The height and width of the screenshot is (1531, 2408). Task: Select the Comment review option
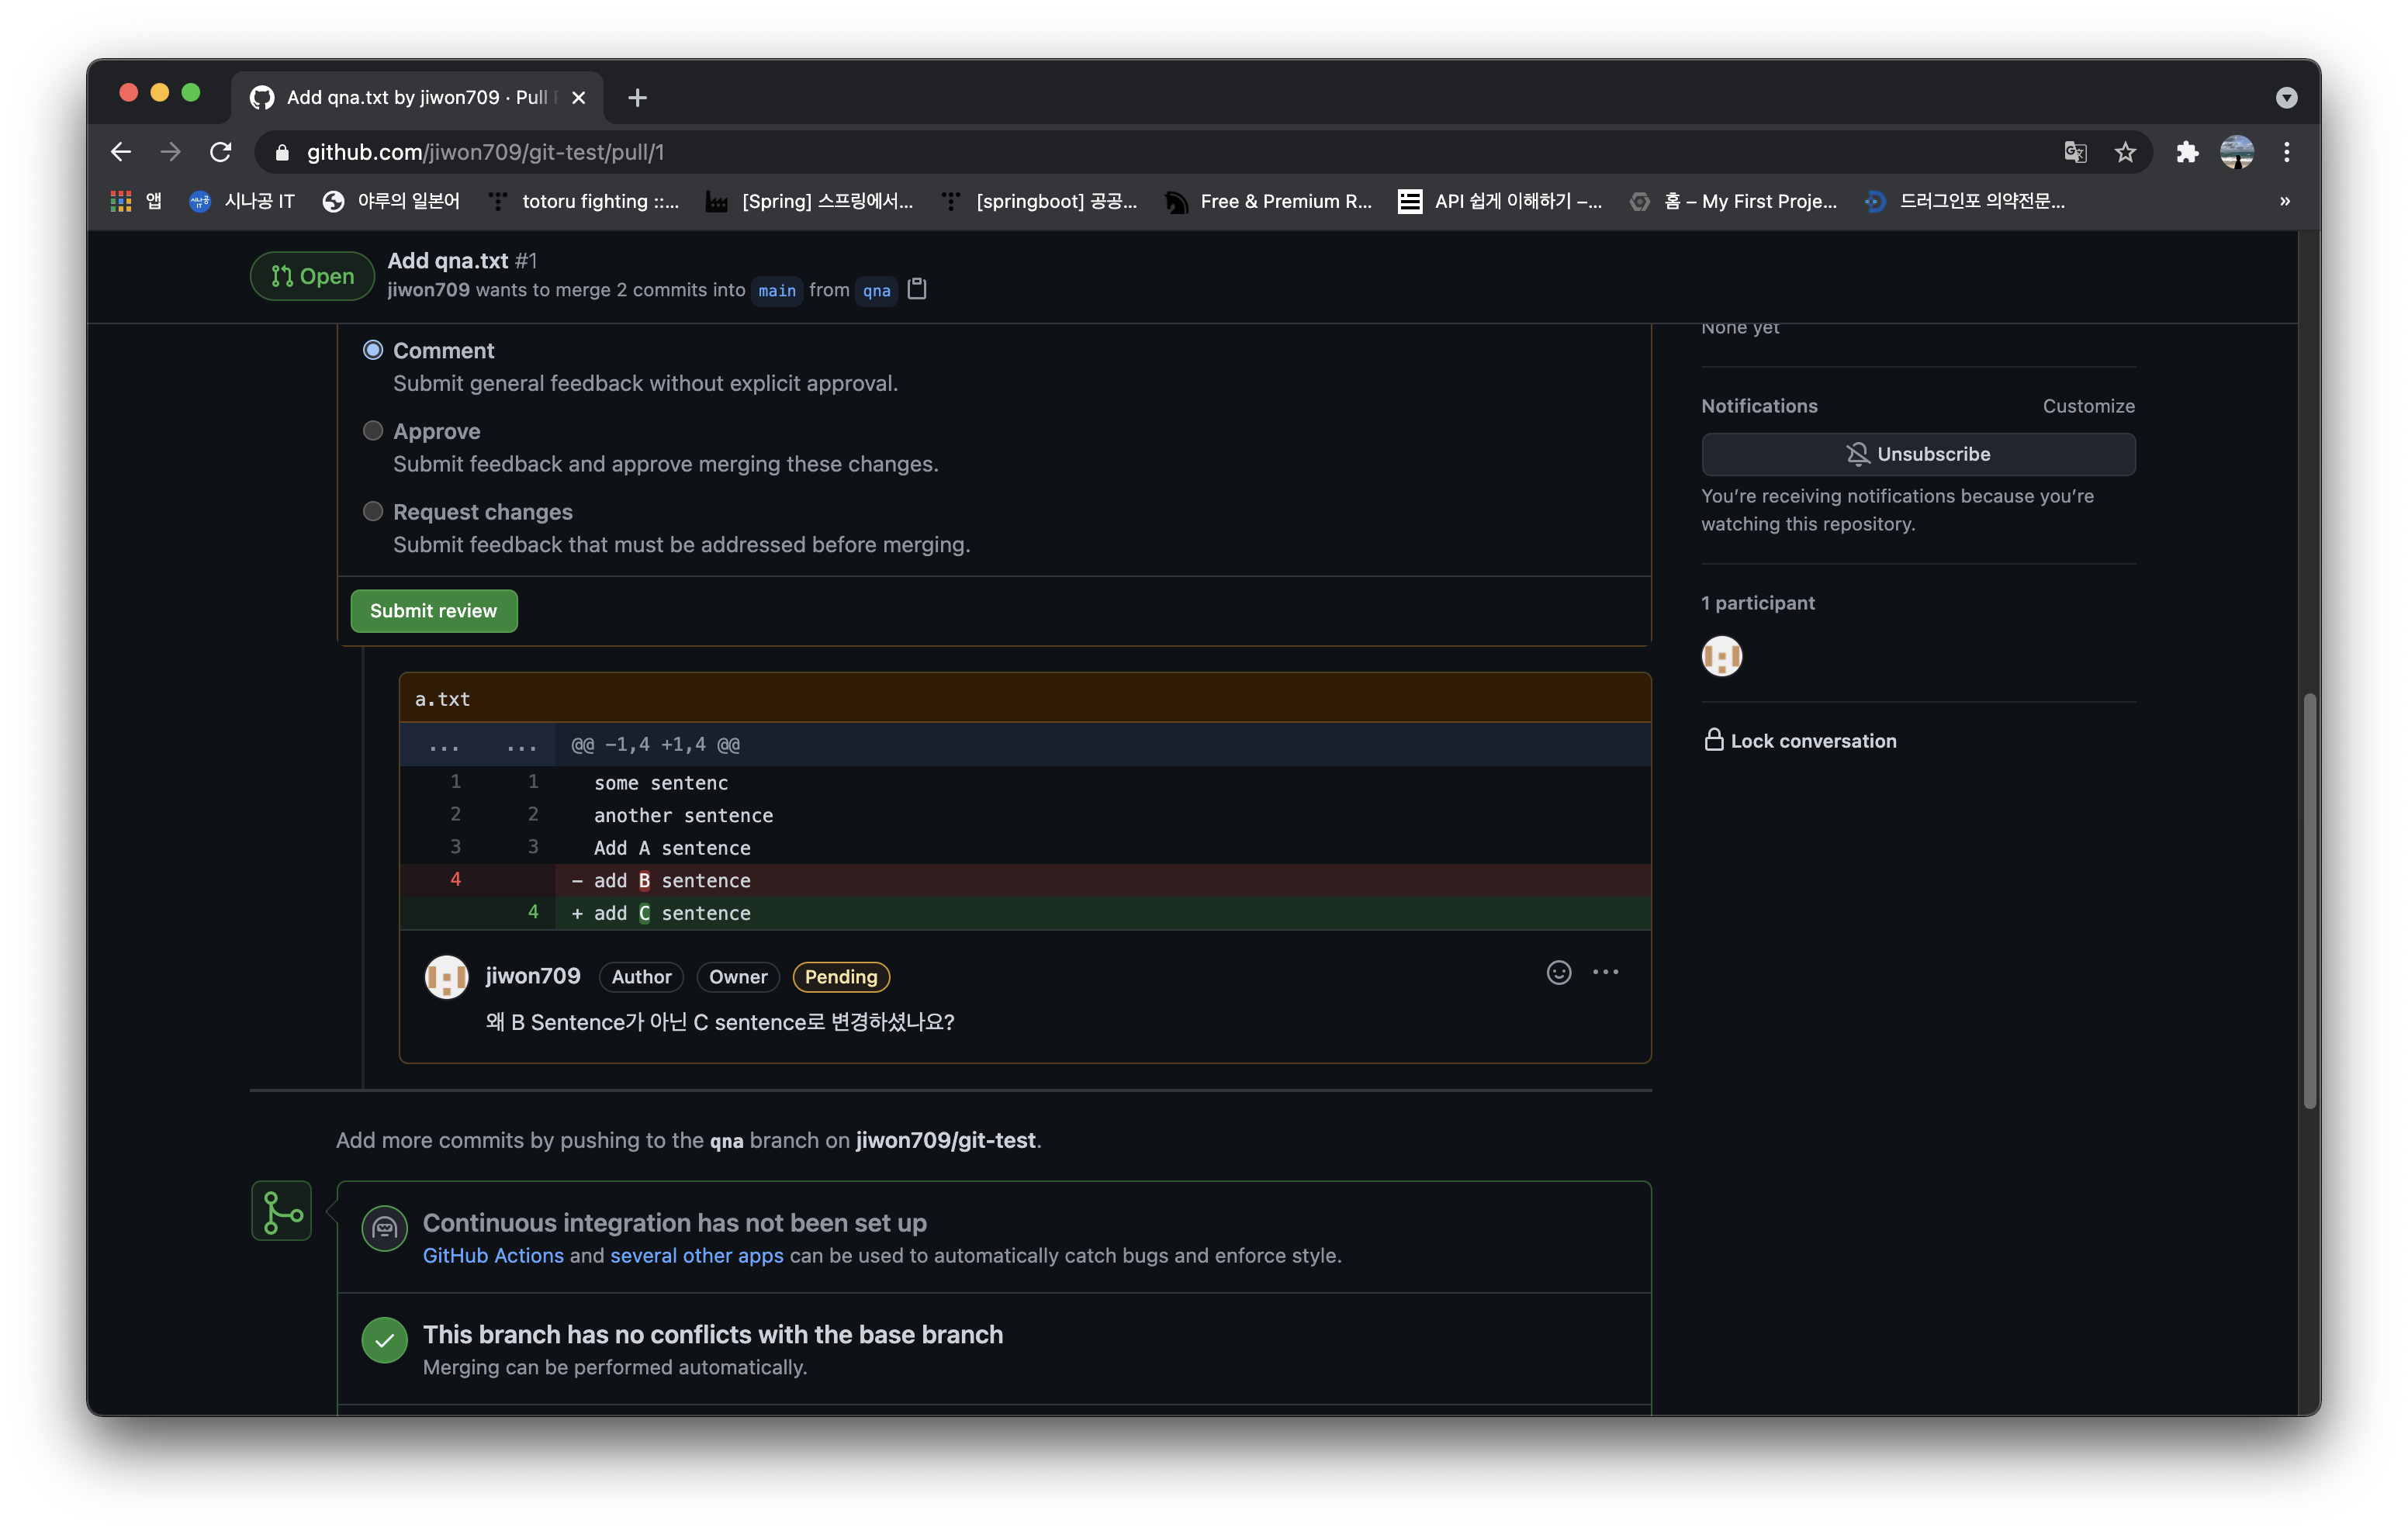[x=373, y=350]
